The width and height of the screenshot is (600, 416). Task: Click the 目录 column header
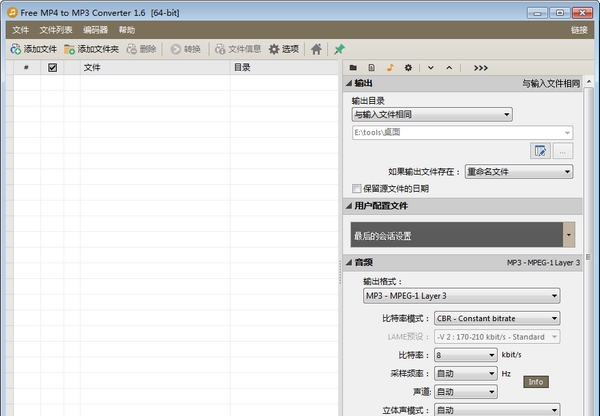pyautogui.click(x=284, y=68)
